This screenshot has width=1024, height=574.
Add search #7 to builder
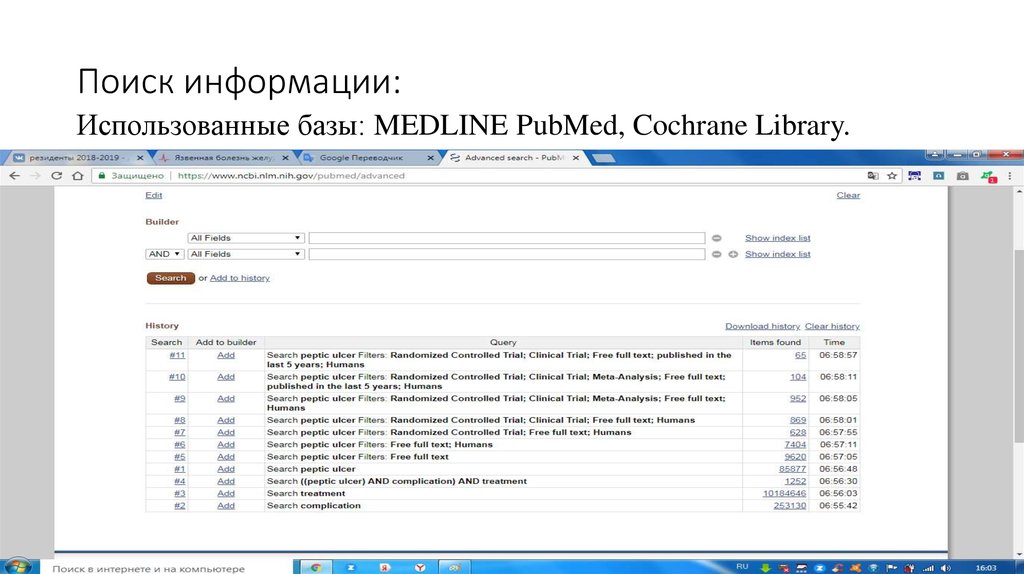click(x=226, y=432)
